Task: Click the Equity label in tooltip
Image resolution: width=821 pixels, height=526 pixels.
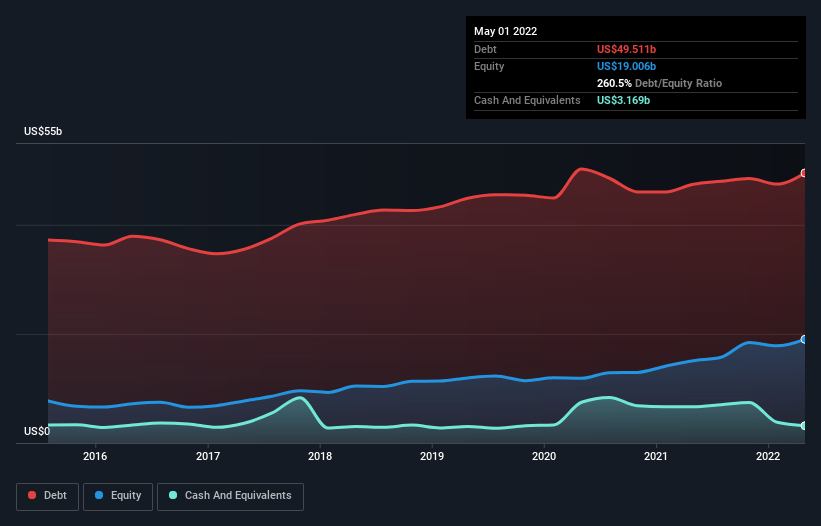Action: 489,66
